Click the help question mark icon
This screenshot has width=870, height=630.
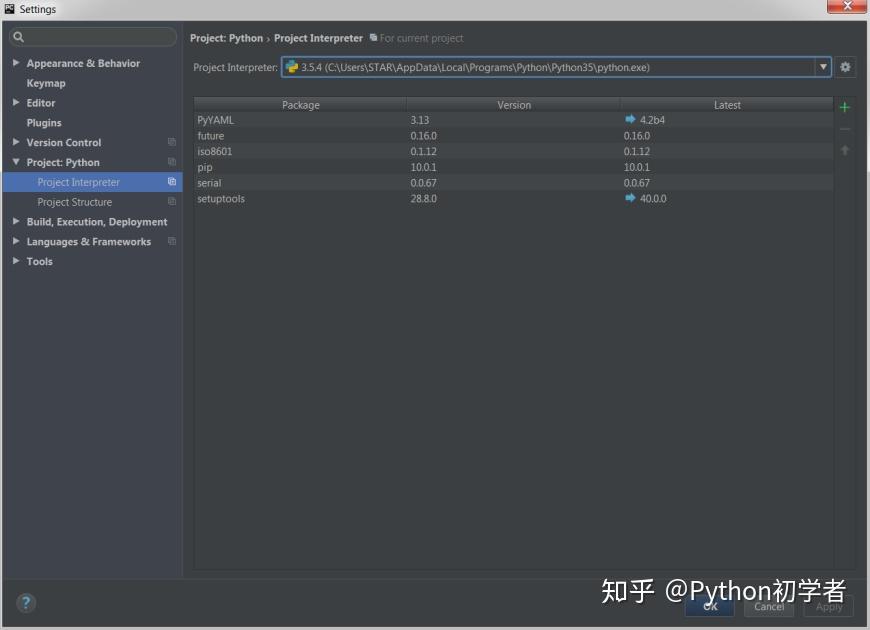tap(25, 602)
